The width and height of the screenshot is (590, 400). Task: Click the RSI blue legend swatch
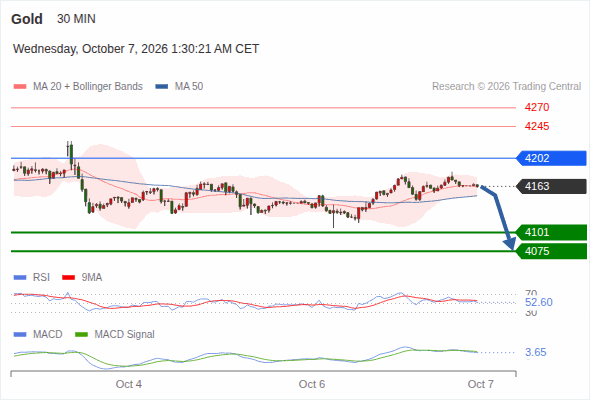tap(20, 278)
